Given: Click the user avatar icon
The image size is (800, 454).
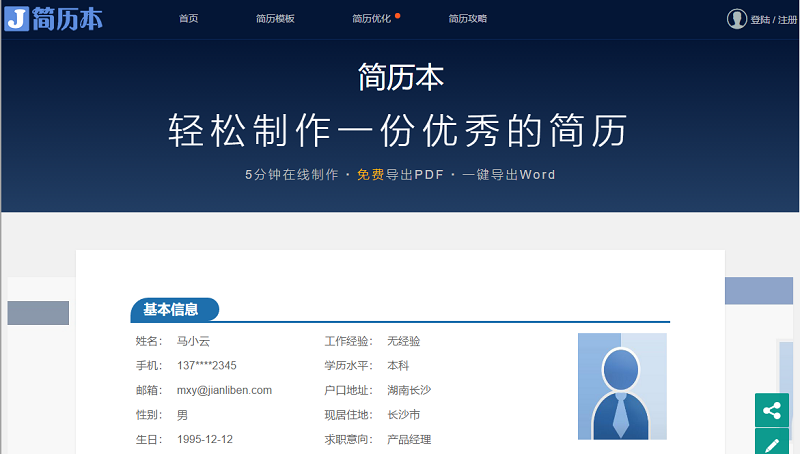Looking at the screenshot, I should click(x=737, y=19).
